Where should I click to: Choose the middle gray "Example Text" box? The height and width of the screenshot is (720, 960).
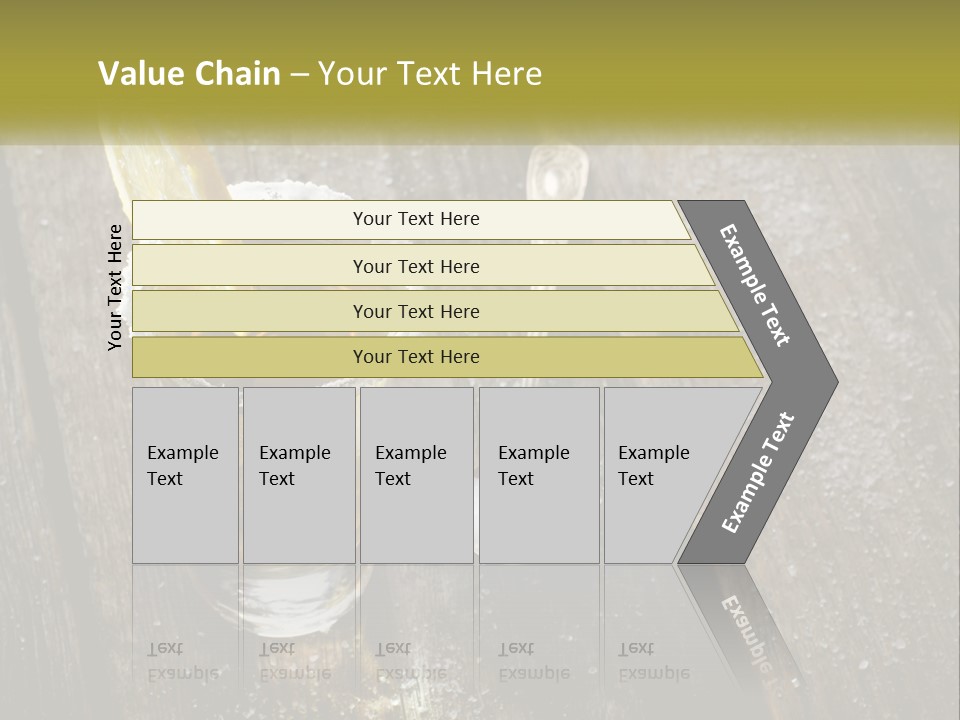(416, 475)
